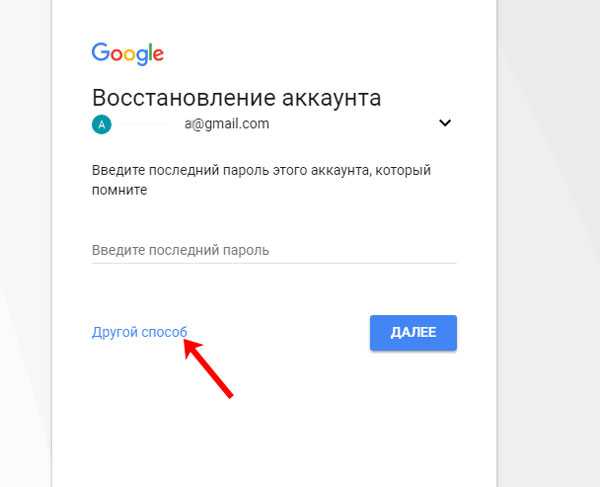
Task: Expand the account chevron next to a@gmail.com
Action: [445, 123]
